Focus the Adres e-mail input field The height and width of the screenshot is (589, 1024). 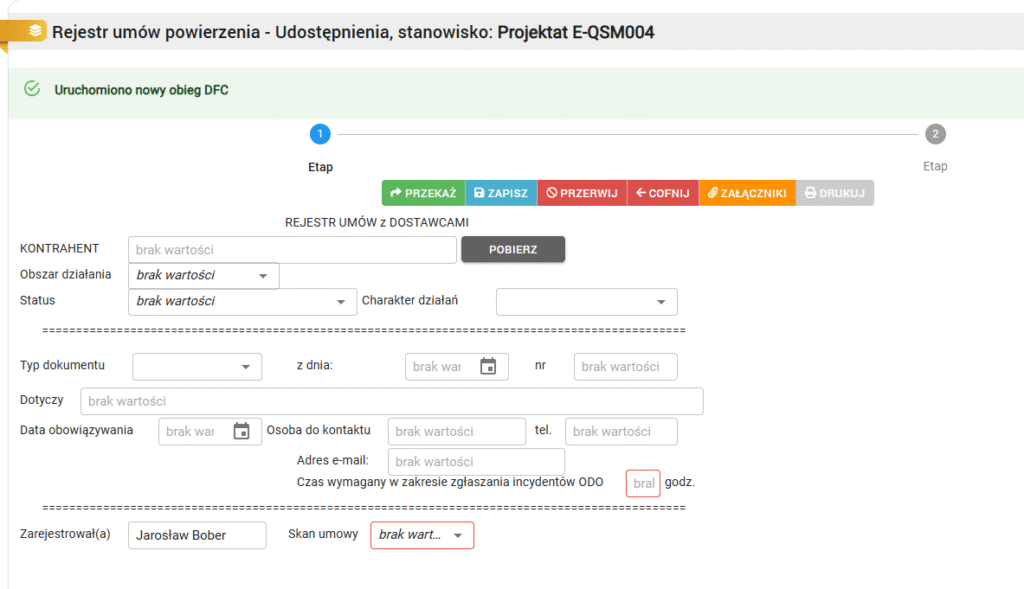pos(476,462)
